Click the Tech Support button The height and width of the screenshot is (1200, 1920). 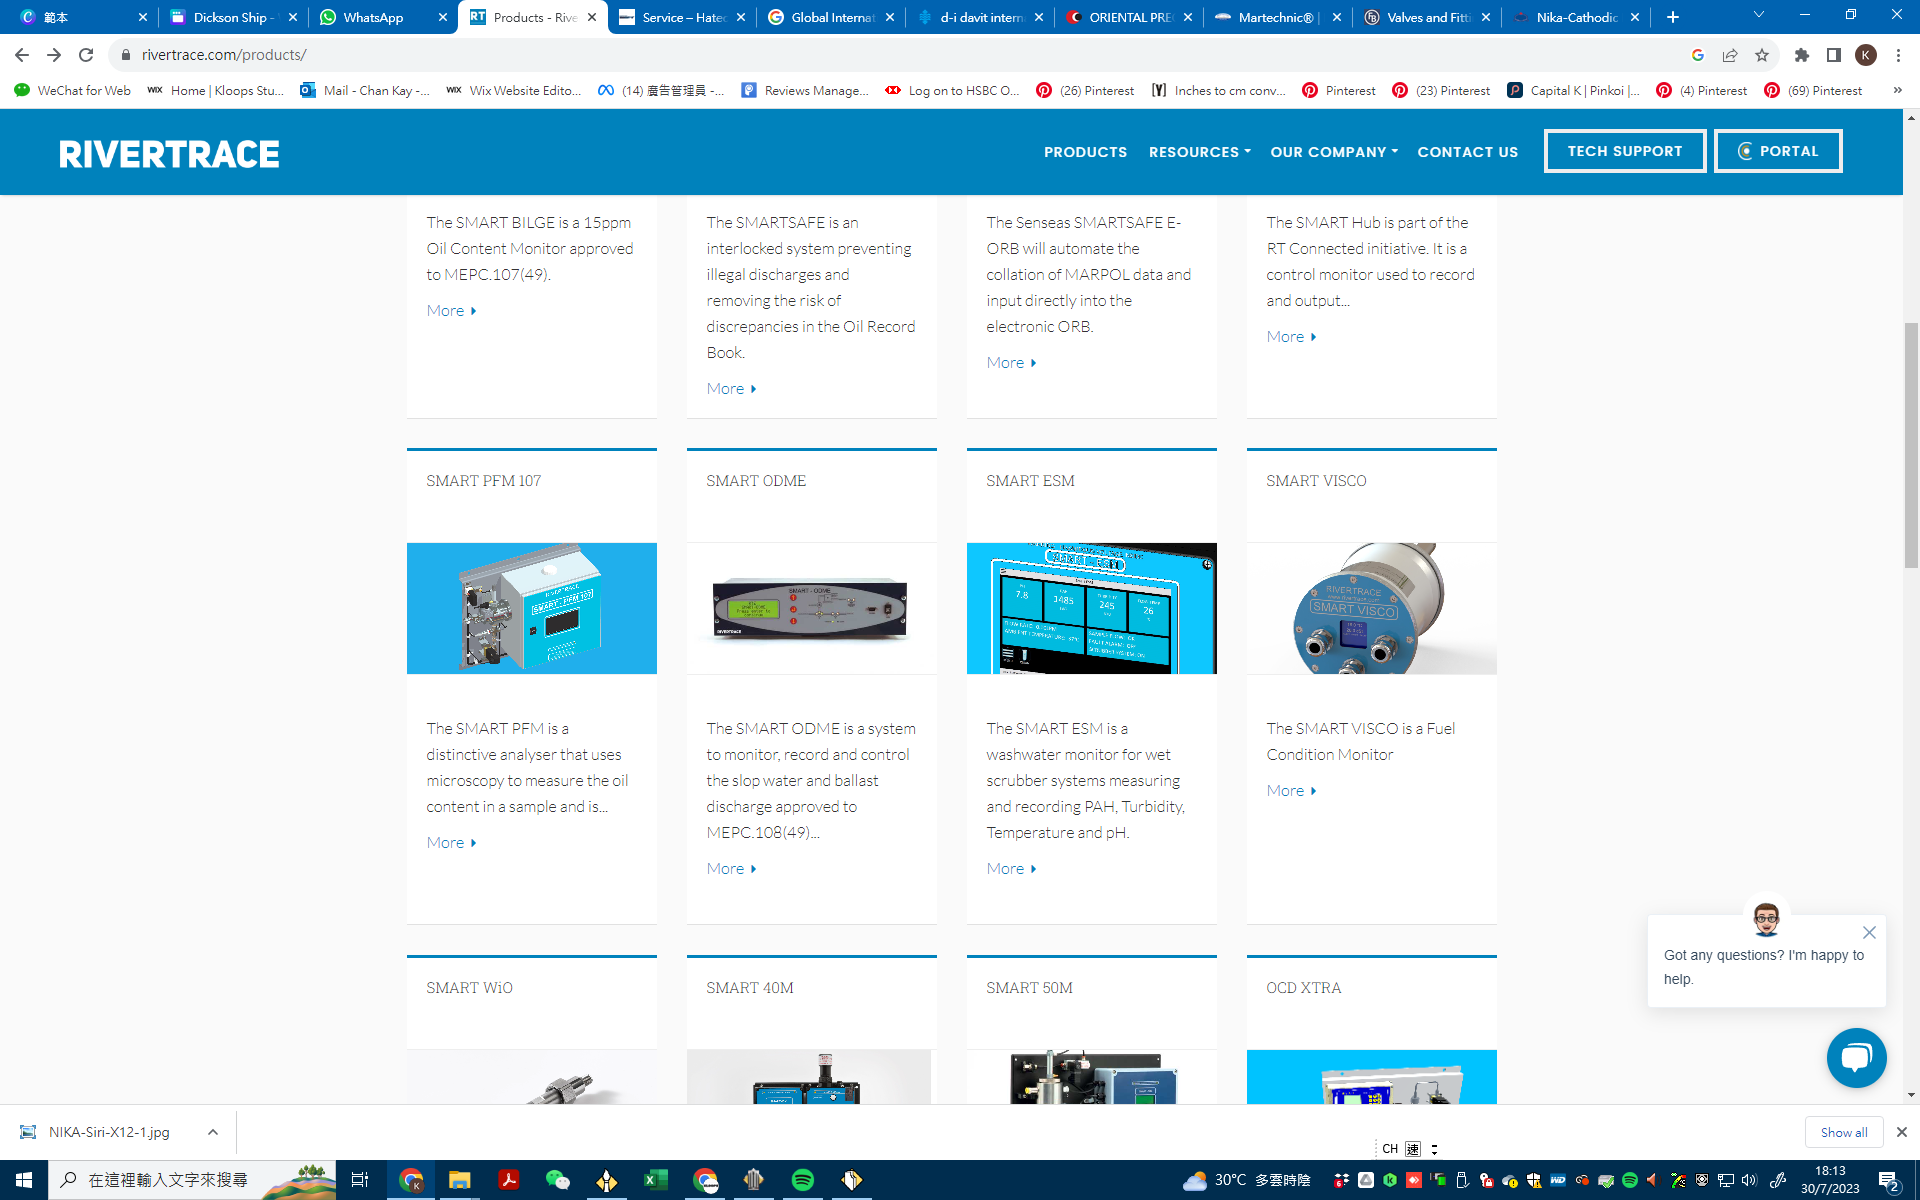click(x=1624, y=151)
